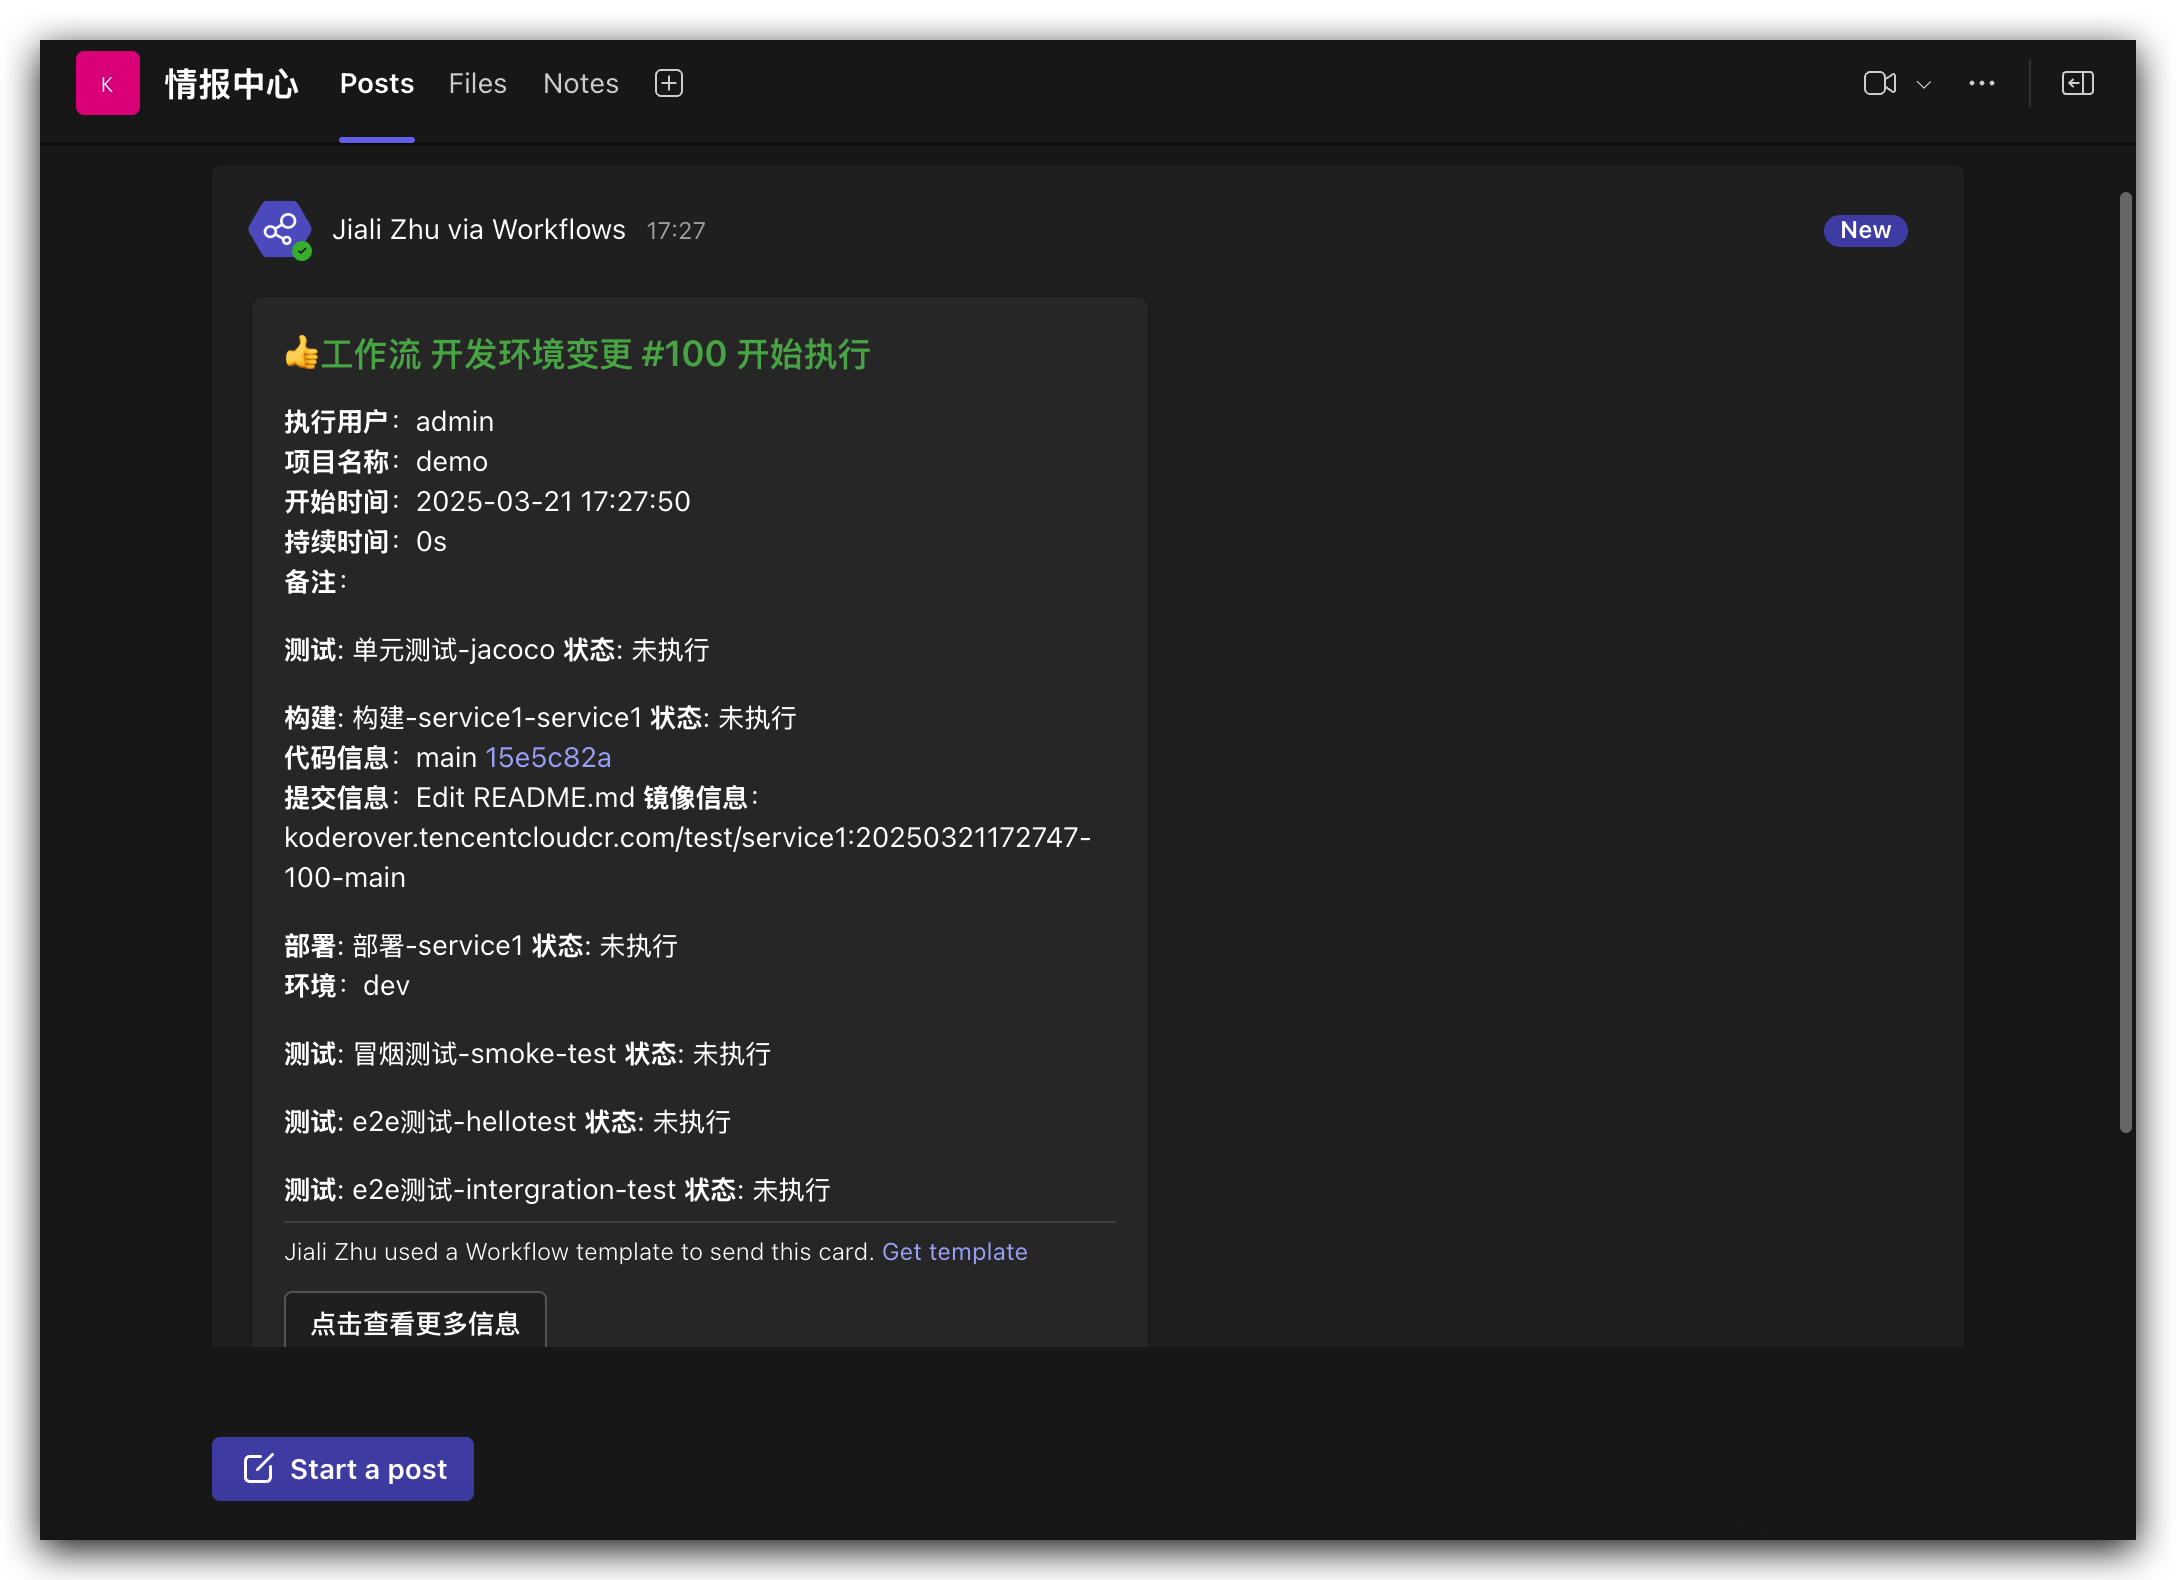The height and width of the screenshot is (1580, 2176).
Task: Click the 点击查看更多信息 button
Action: coord(414,1323)
